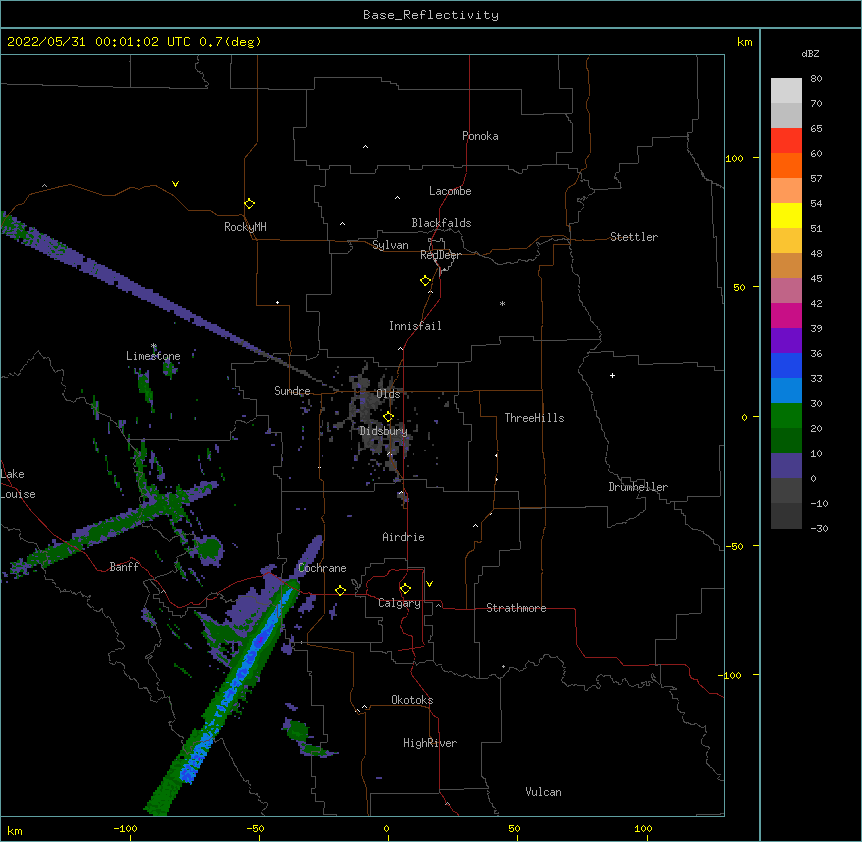Select the yellow V marker northeast of Calgary
The width and height of the screenshot is (862, 842).
tap(429, 584)
